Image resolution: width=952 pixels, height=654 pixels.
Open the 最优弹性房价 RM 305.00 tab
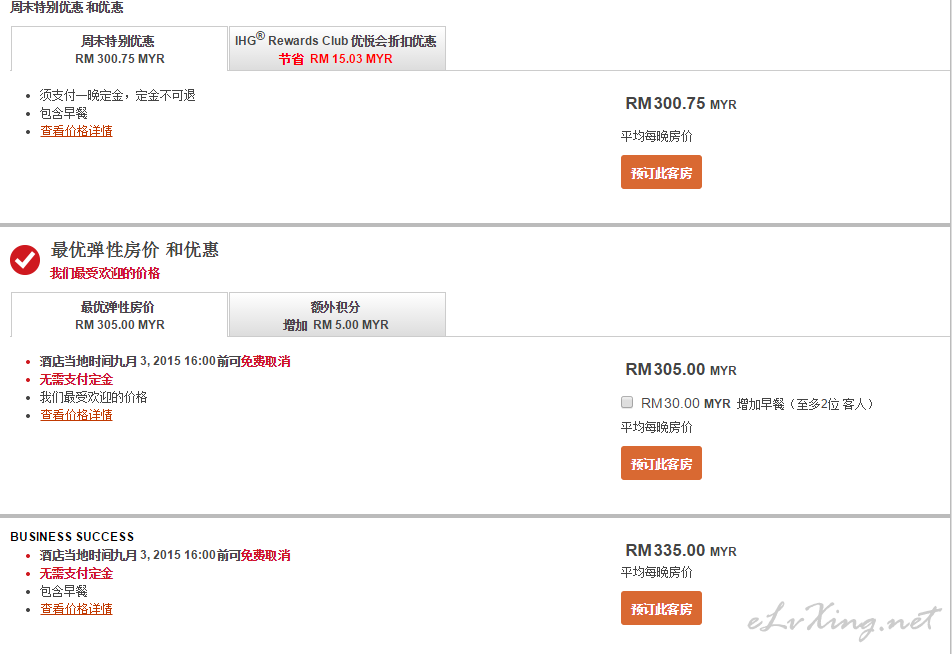coord(120,315)
